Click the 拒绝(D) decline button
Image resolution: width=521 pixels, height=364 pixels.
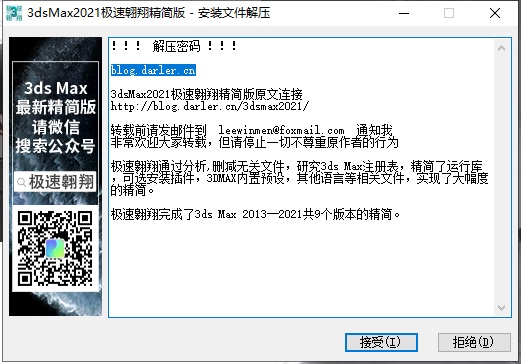[474, 342]
